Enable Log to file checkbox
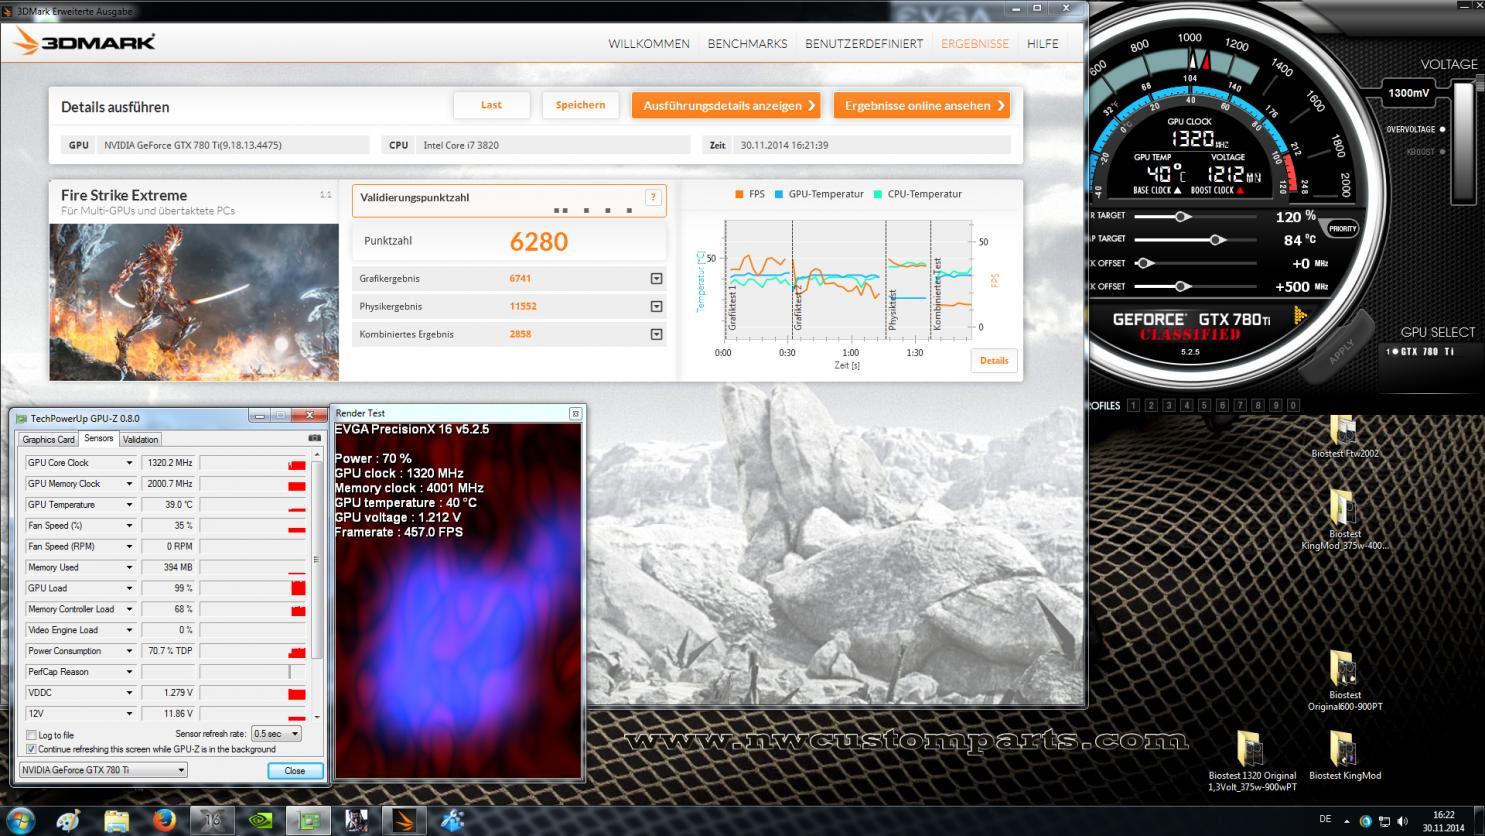Screen dimensions: 1485x836 click(x=32, y=735)
